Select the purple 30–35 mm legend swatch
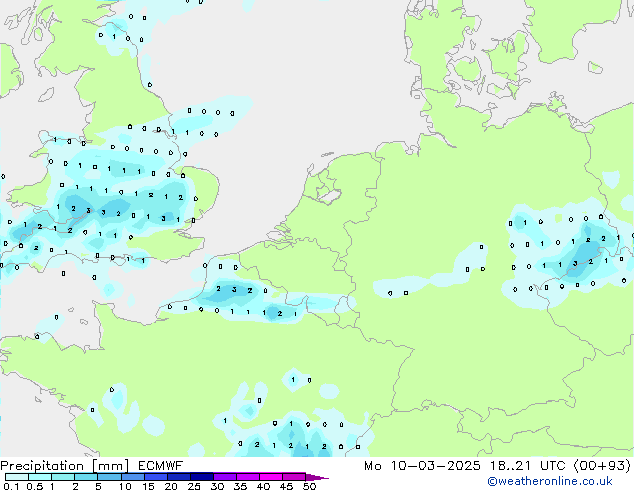The image size is (634, 490). 227,477
